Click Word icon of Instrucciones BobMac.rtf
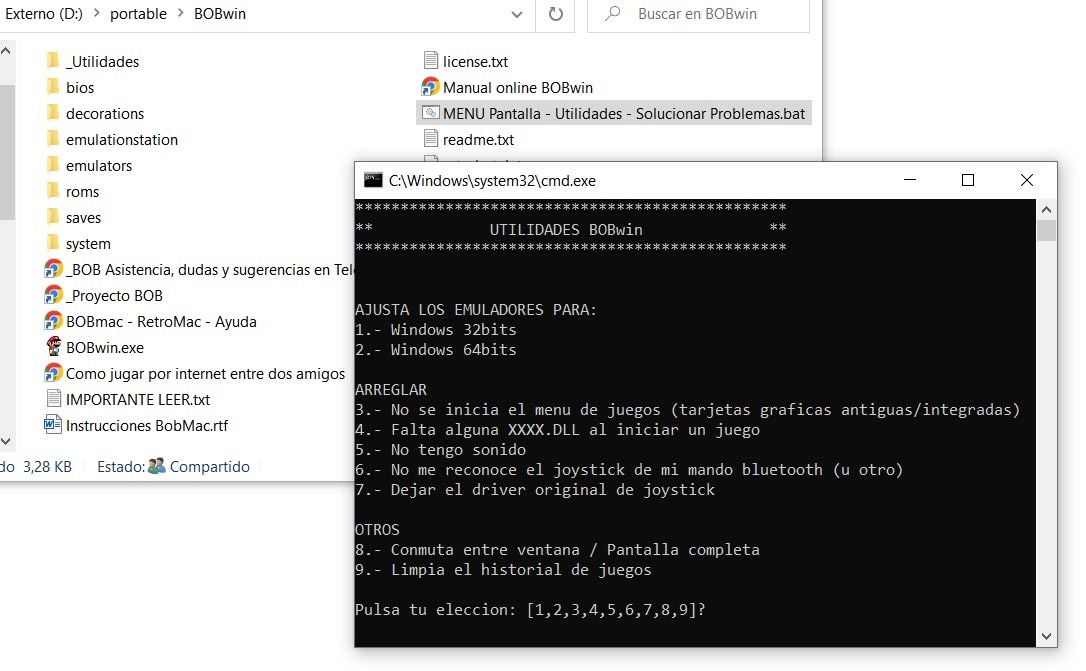 tap(53, 425)
